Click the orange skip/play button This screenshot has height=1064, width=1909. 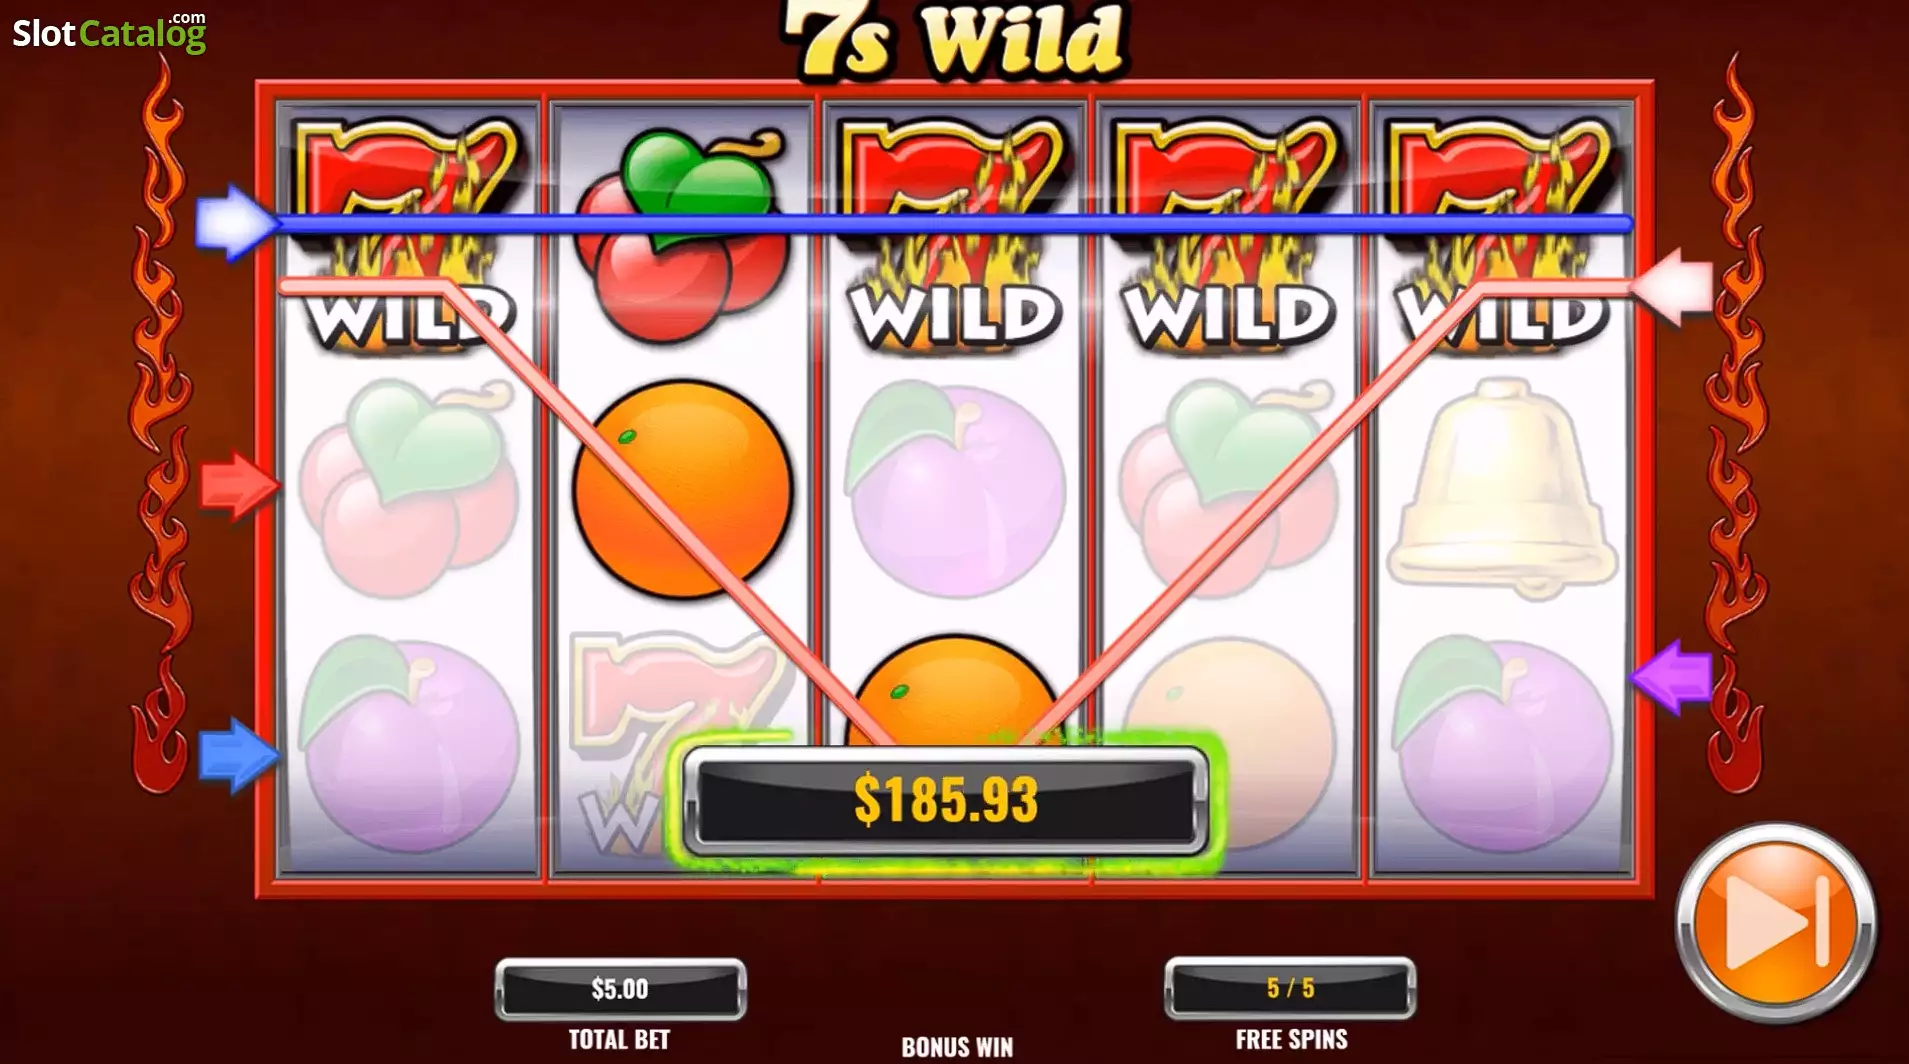(x=1776, y=922)
